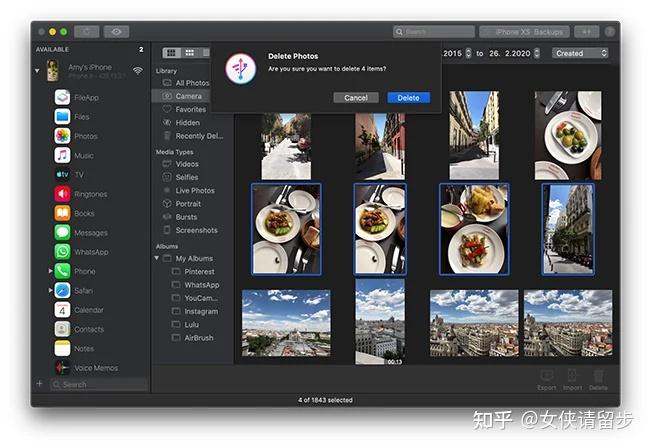This screenshot has height=448, width=651.
Task: Open FileApp in the sidebar
Action: click(77, 98)
